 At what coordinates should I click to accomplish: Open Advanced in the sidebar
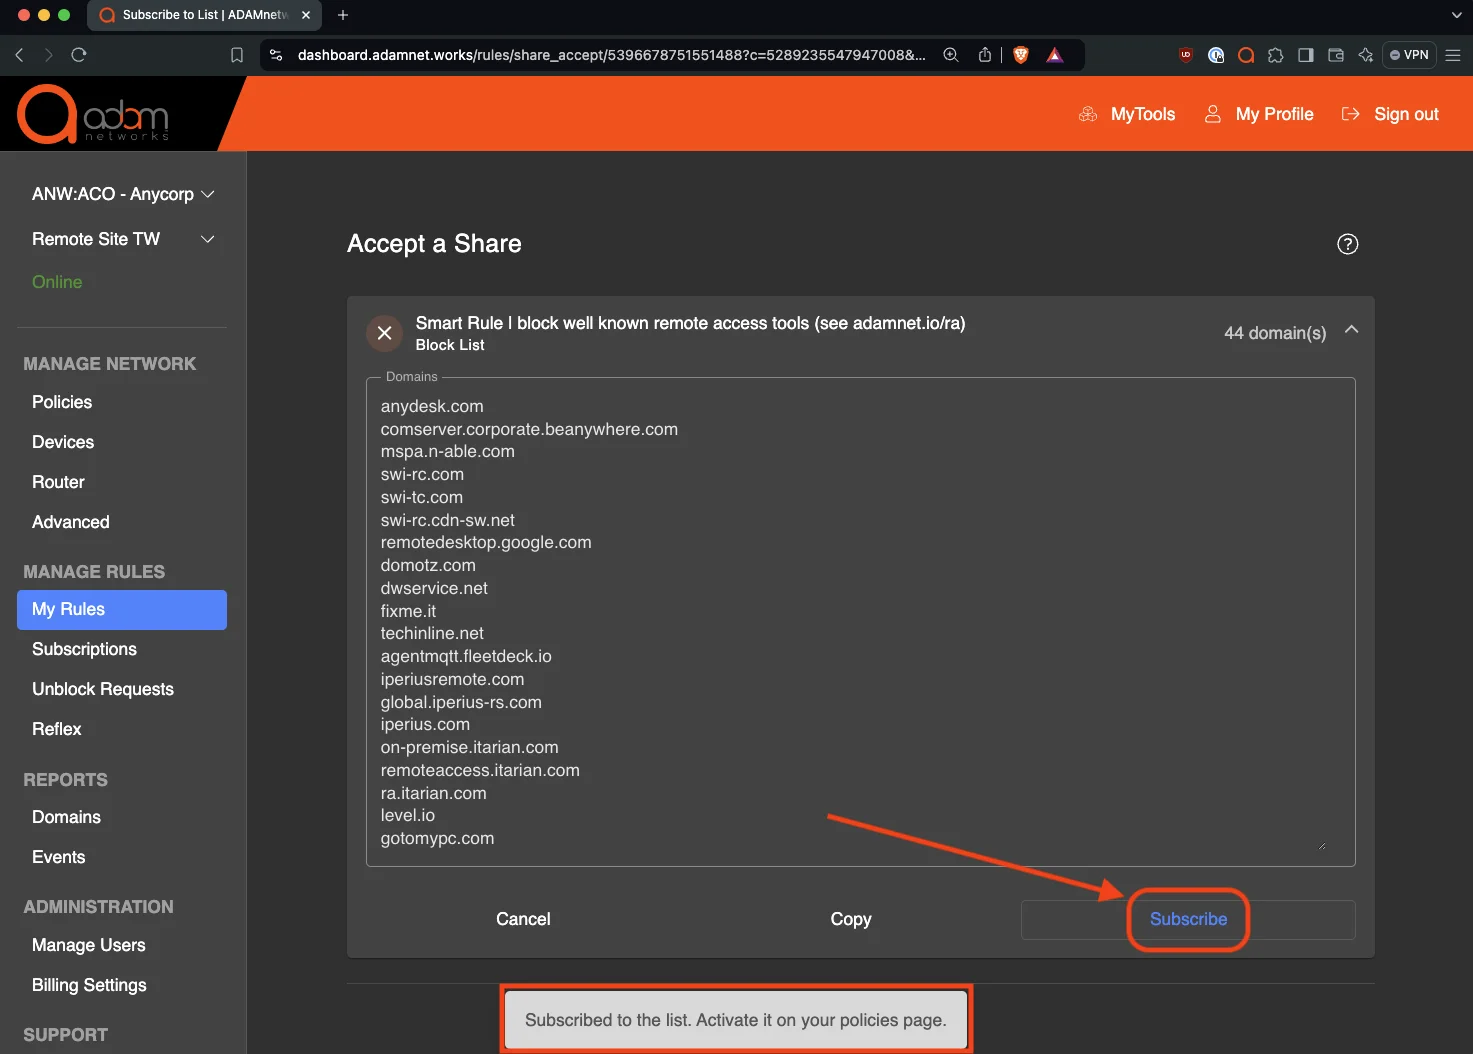pos(71,522)
